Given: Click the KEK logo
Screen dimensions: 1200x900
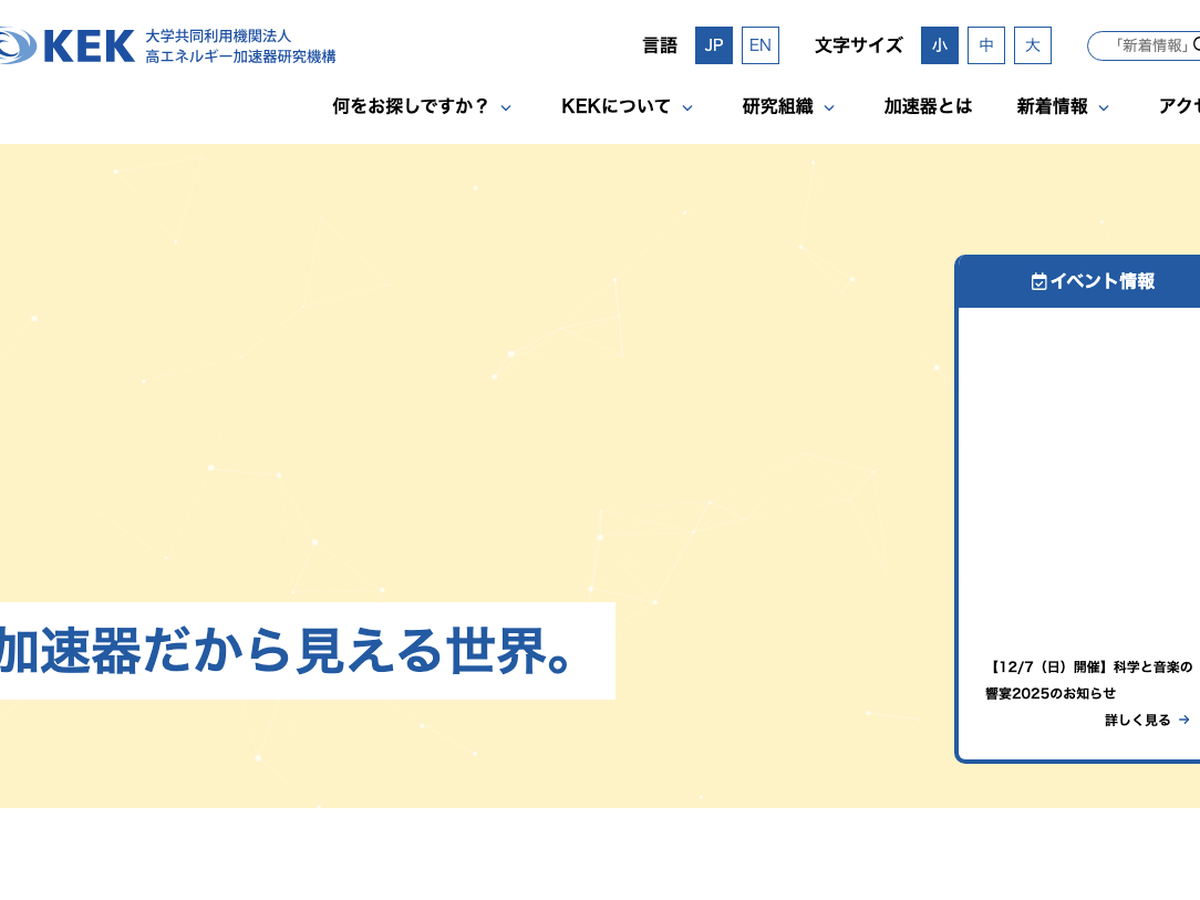Looking at the screenshot, I should (x=70, y=46).
